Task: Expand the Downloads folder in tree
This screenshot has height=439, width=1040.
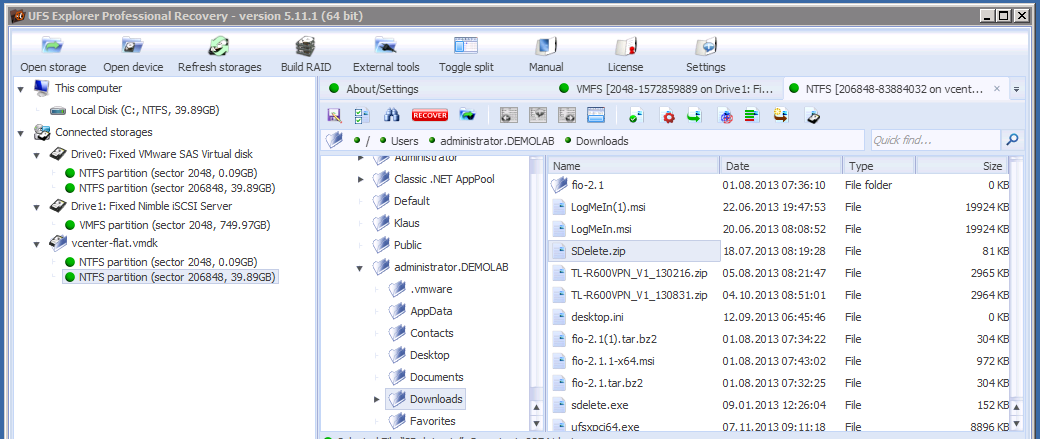Action: (x=377, y=399)
